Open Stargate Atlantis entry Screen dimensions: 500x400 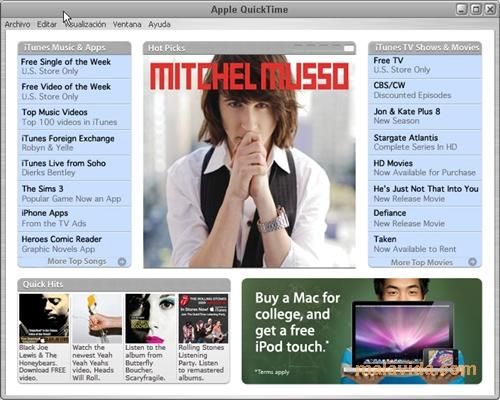click(x=425, y=143)
